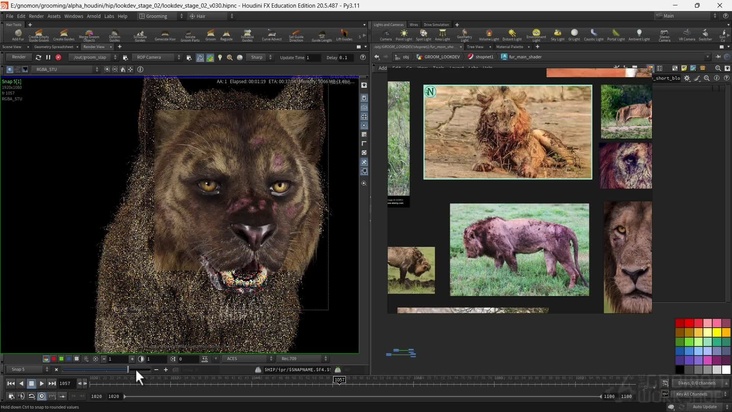Click the play forward button
732x412 pixels.
tap(42, 384)
